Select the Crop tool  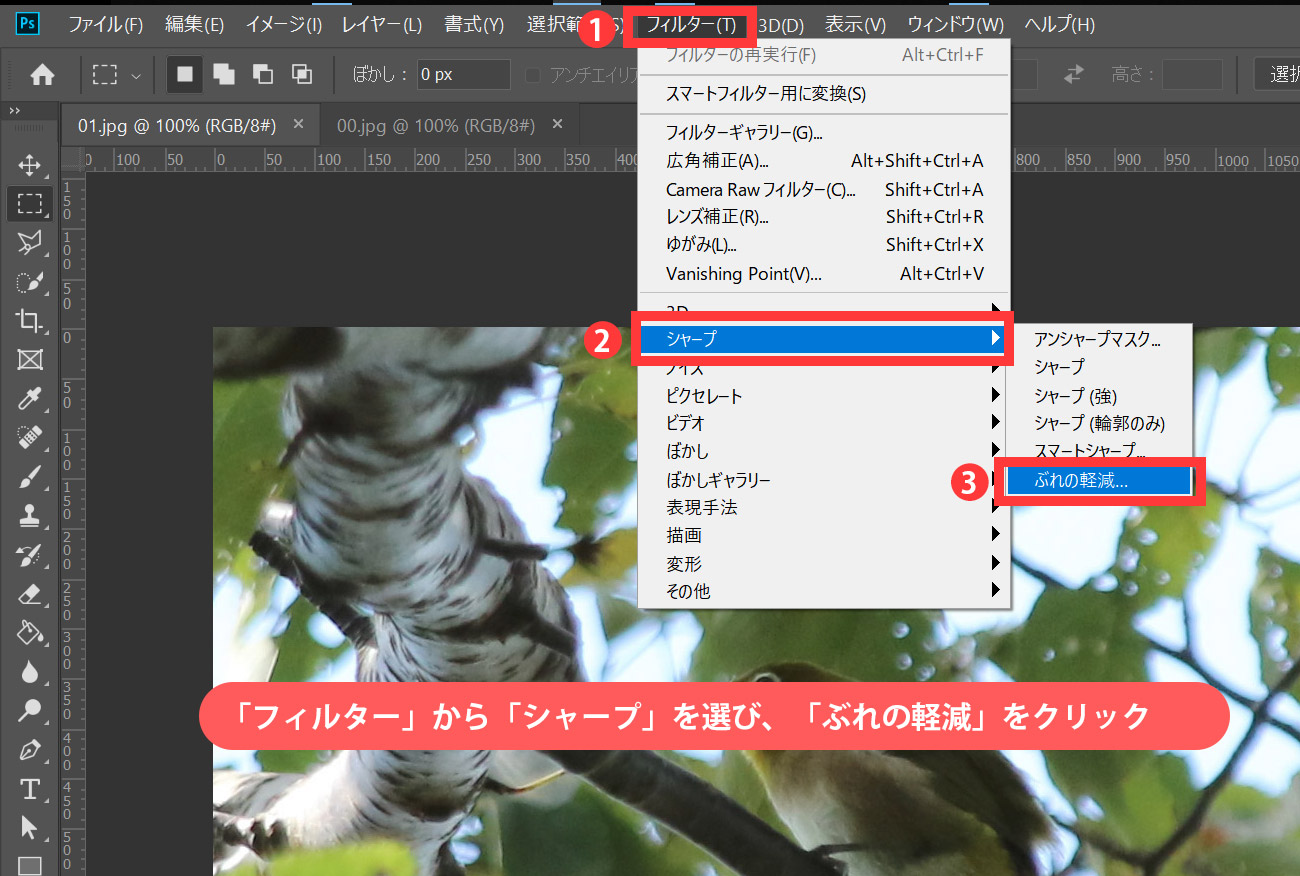click(29, 320)
